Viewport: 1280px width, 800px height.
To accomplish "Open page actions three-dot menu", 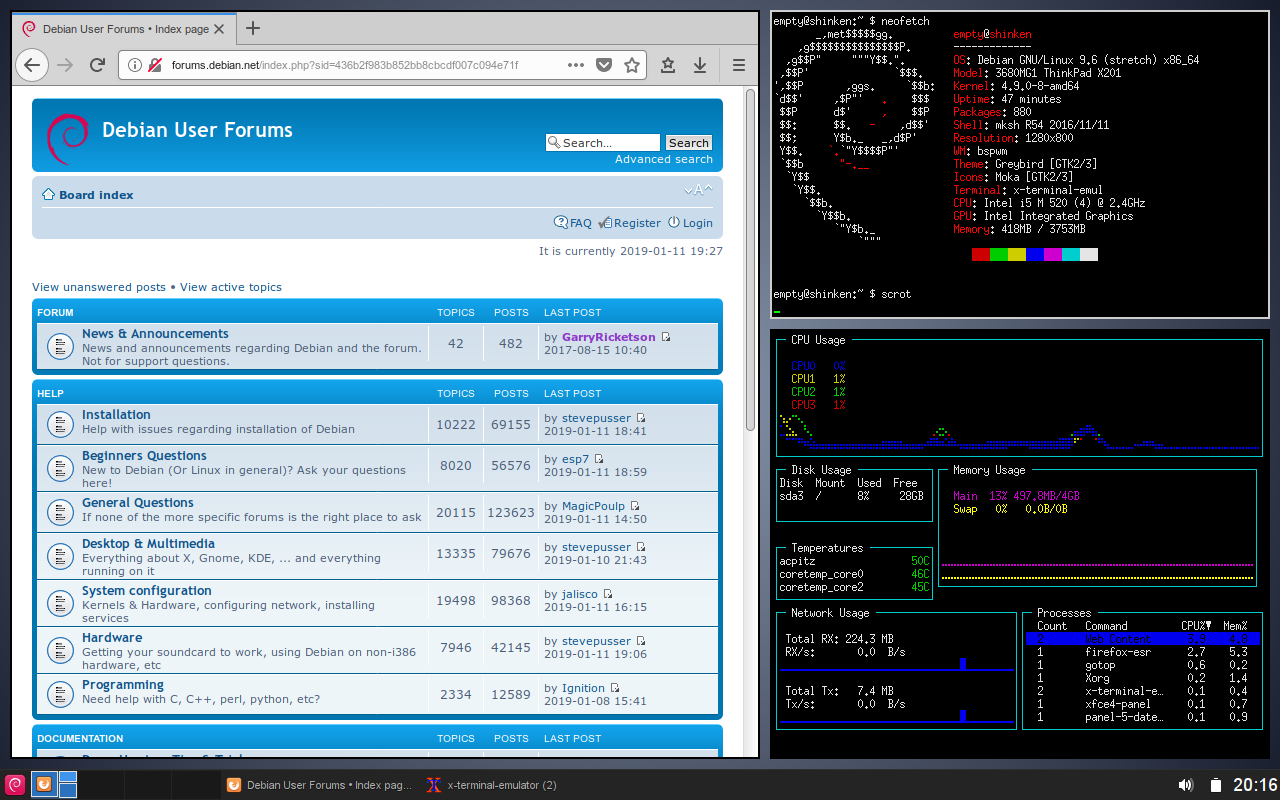I will click(575, 65).
